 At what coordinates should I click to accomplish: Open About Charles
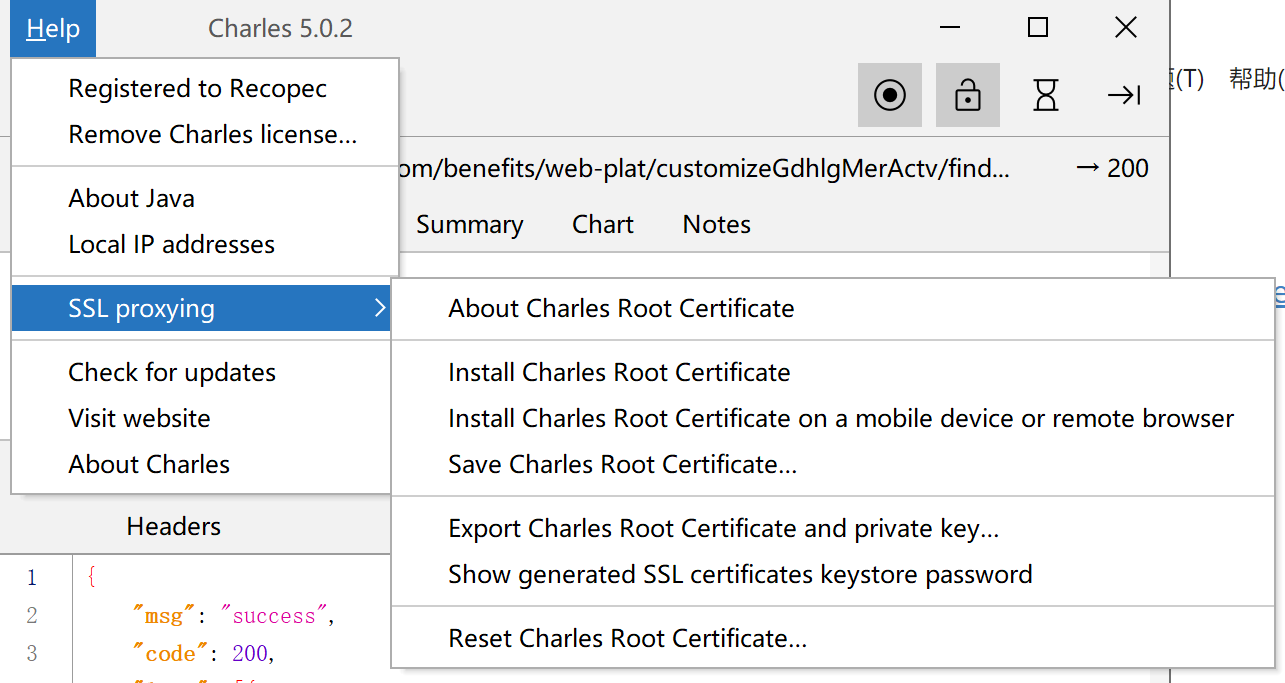201,464
